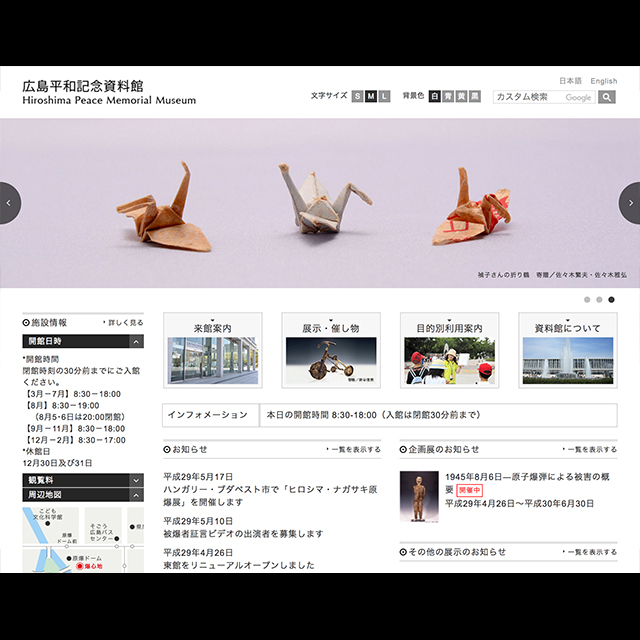The image size is (640, 640).
Task: Click the カスタム検索 search field
Action: [x=544, y=97]
